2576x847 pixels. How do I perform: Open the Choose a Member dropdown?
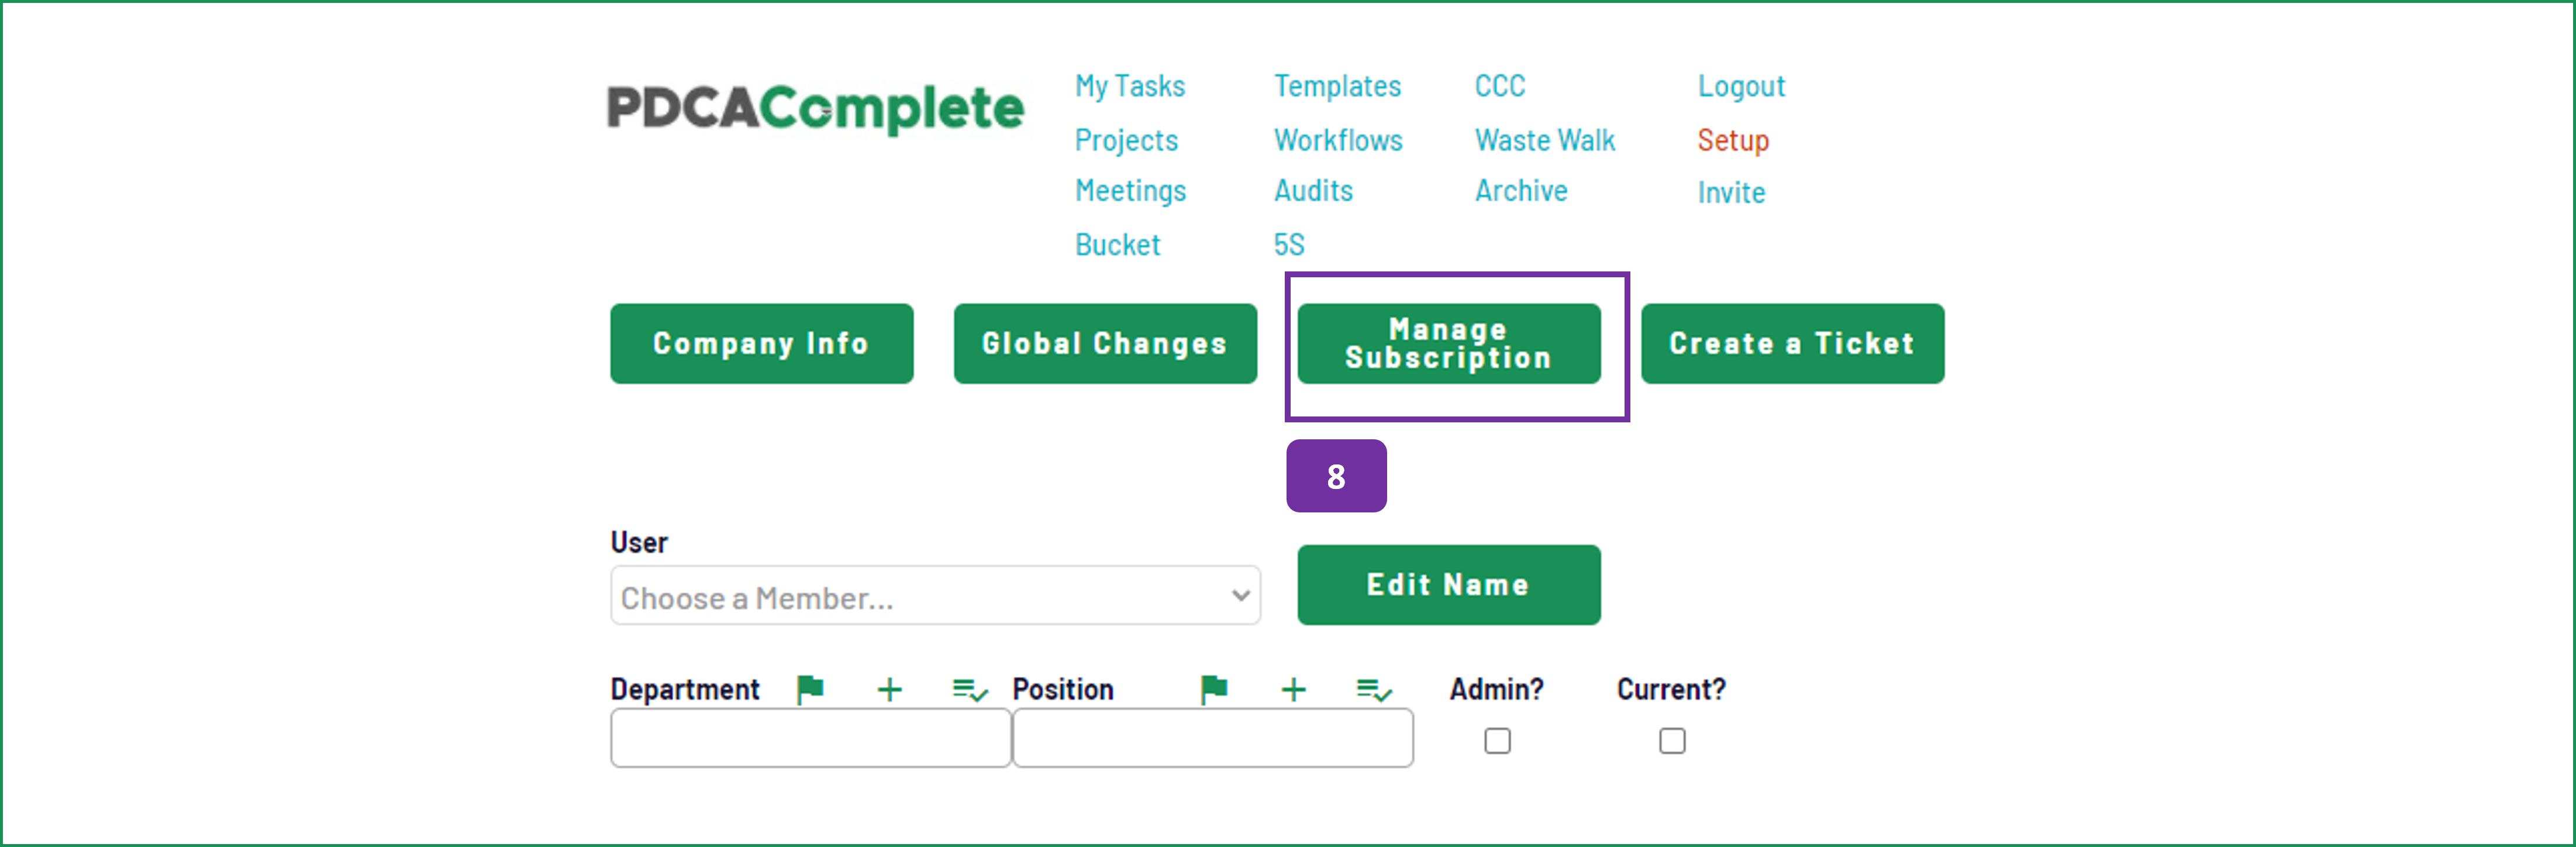(935, 596)
